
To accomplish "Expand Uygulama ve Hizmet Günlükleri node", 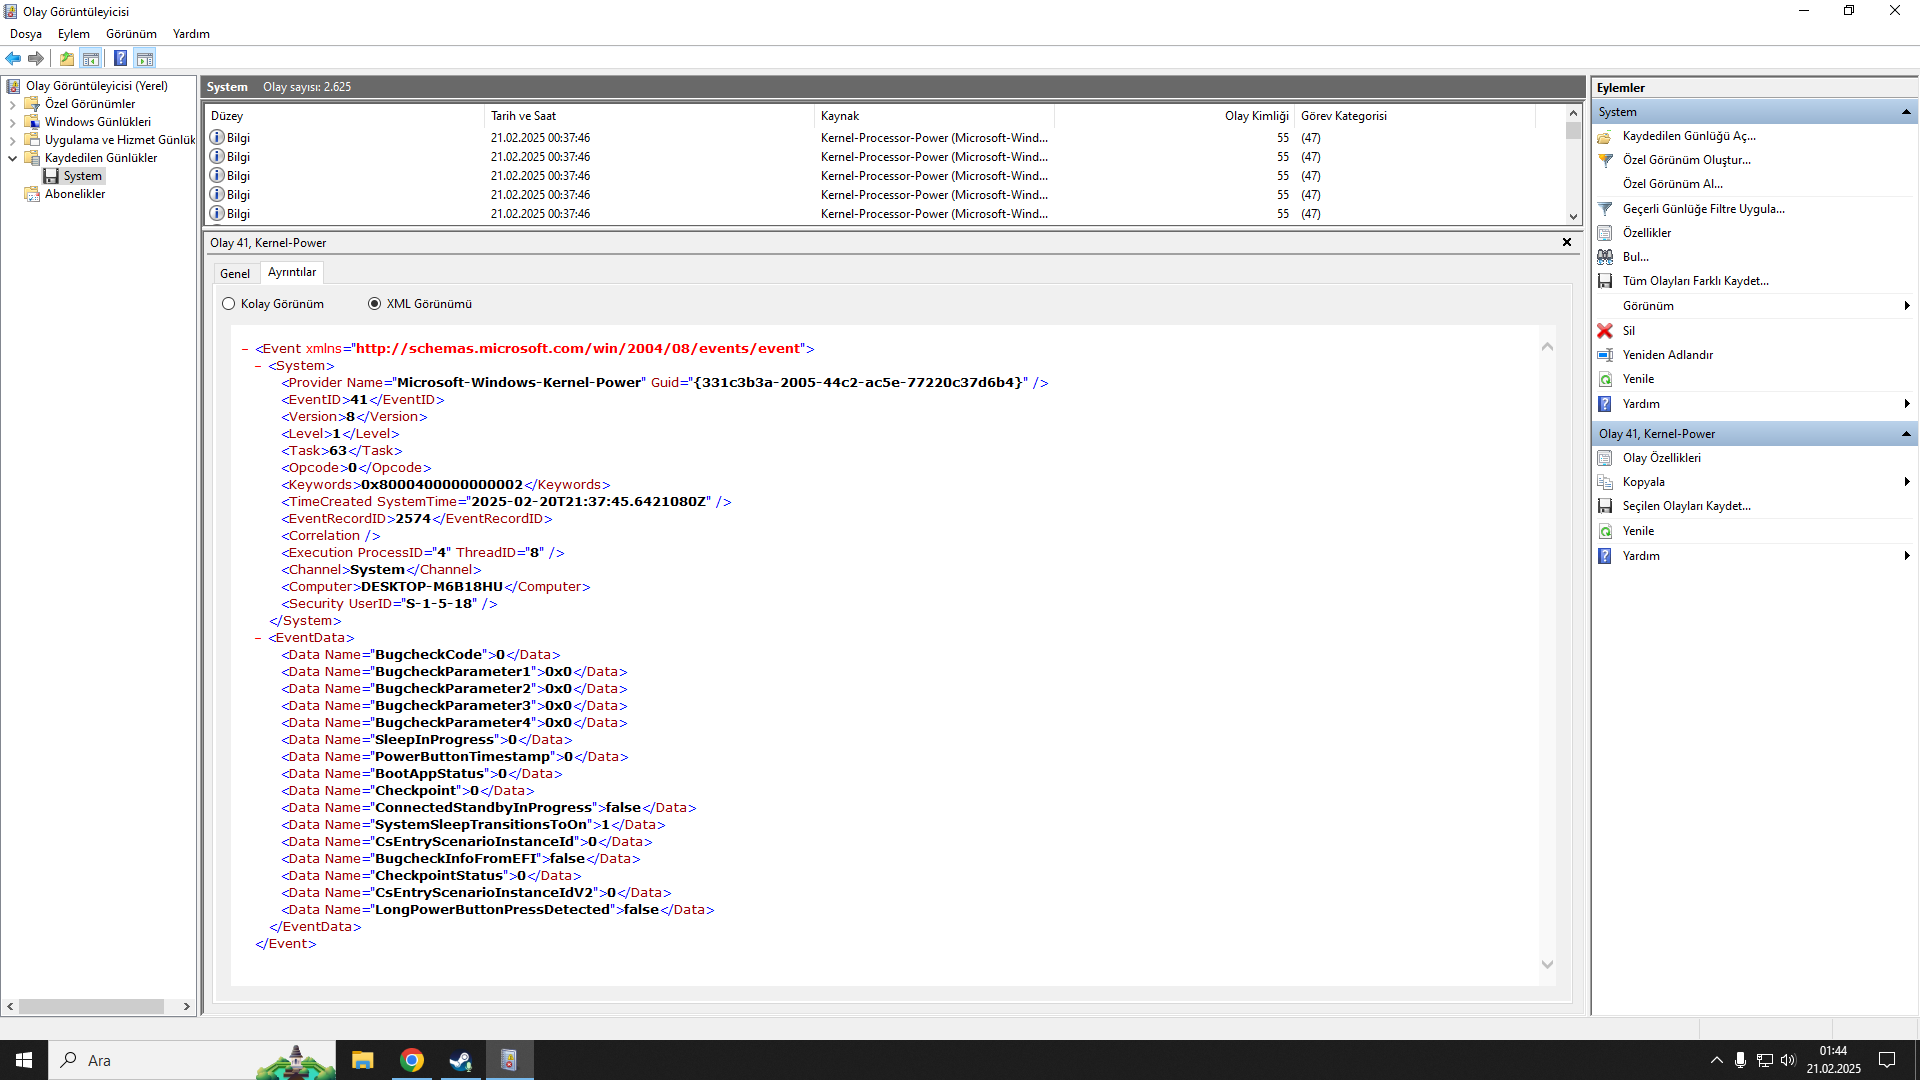I will coord(12,140).
